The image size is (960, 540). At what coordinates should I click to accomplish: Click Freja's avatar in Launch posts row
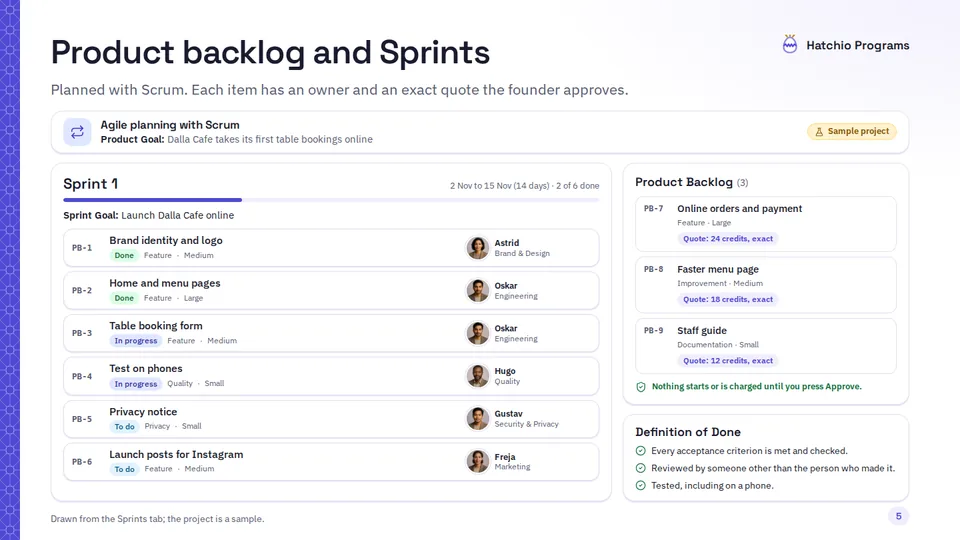click(478, 462)
